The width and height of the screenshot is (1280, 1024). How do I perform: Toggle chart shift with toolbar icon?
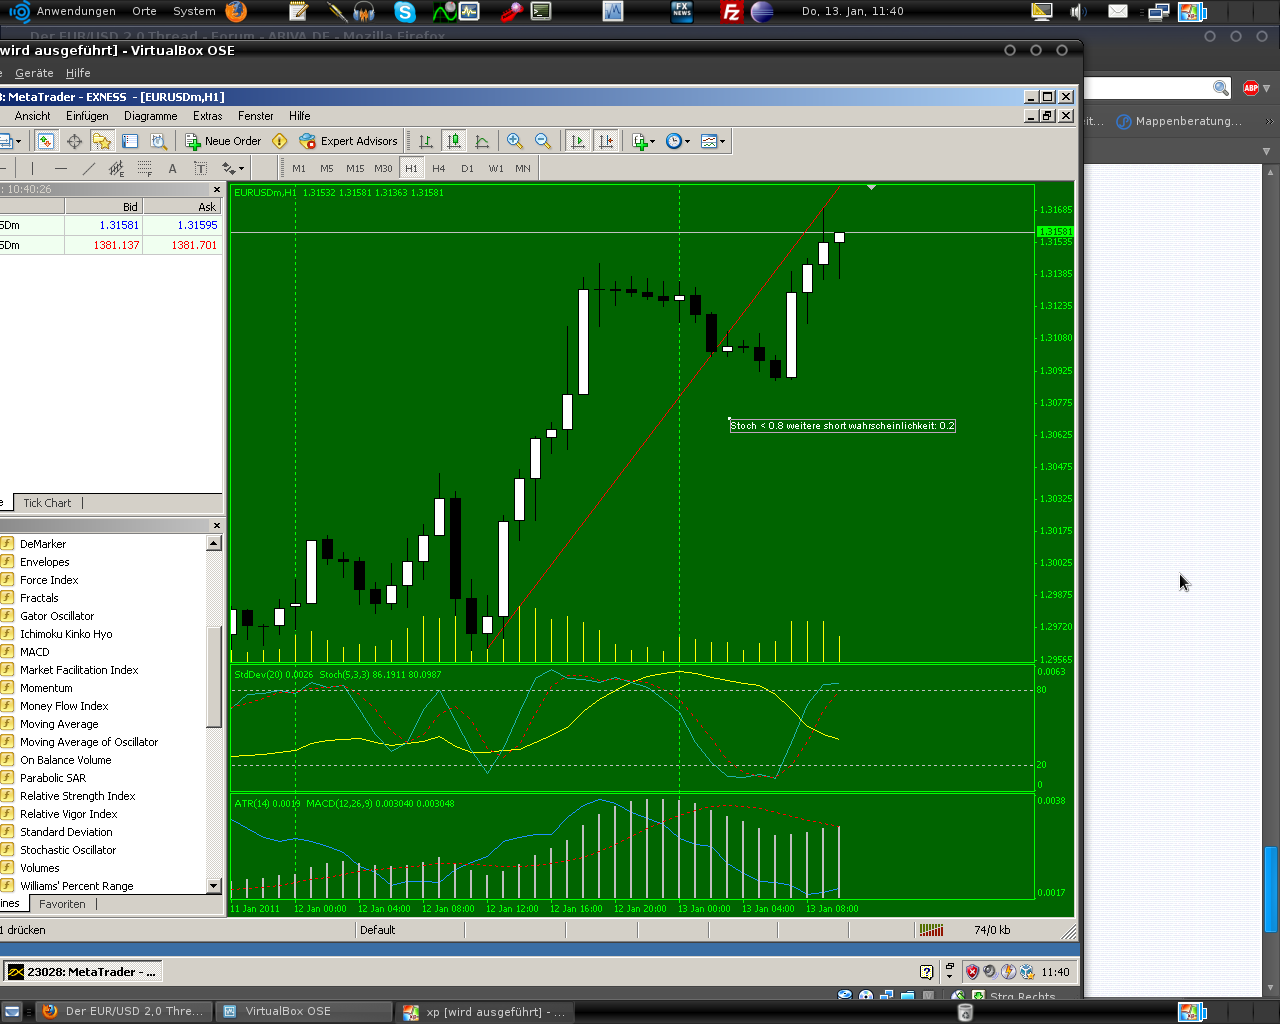tap(607, 141)
